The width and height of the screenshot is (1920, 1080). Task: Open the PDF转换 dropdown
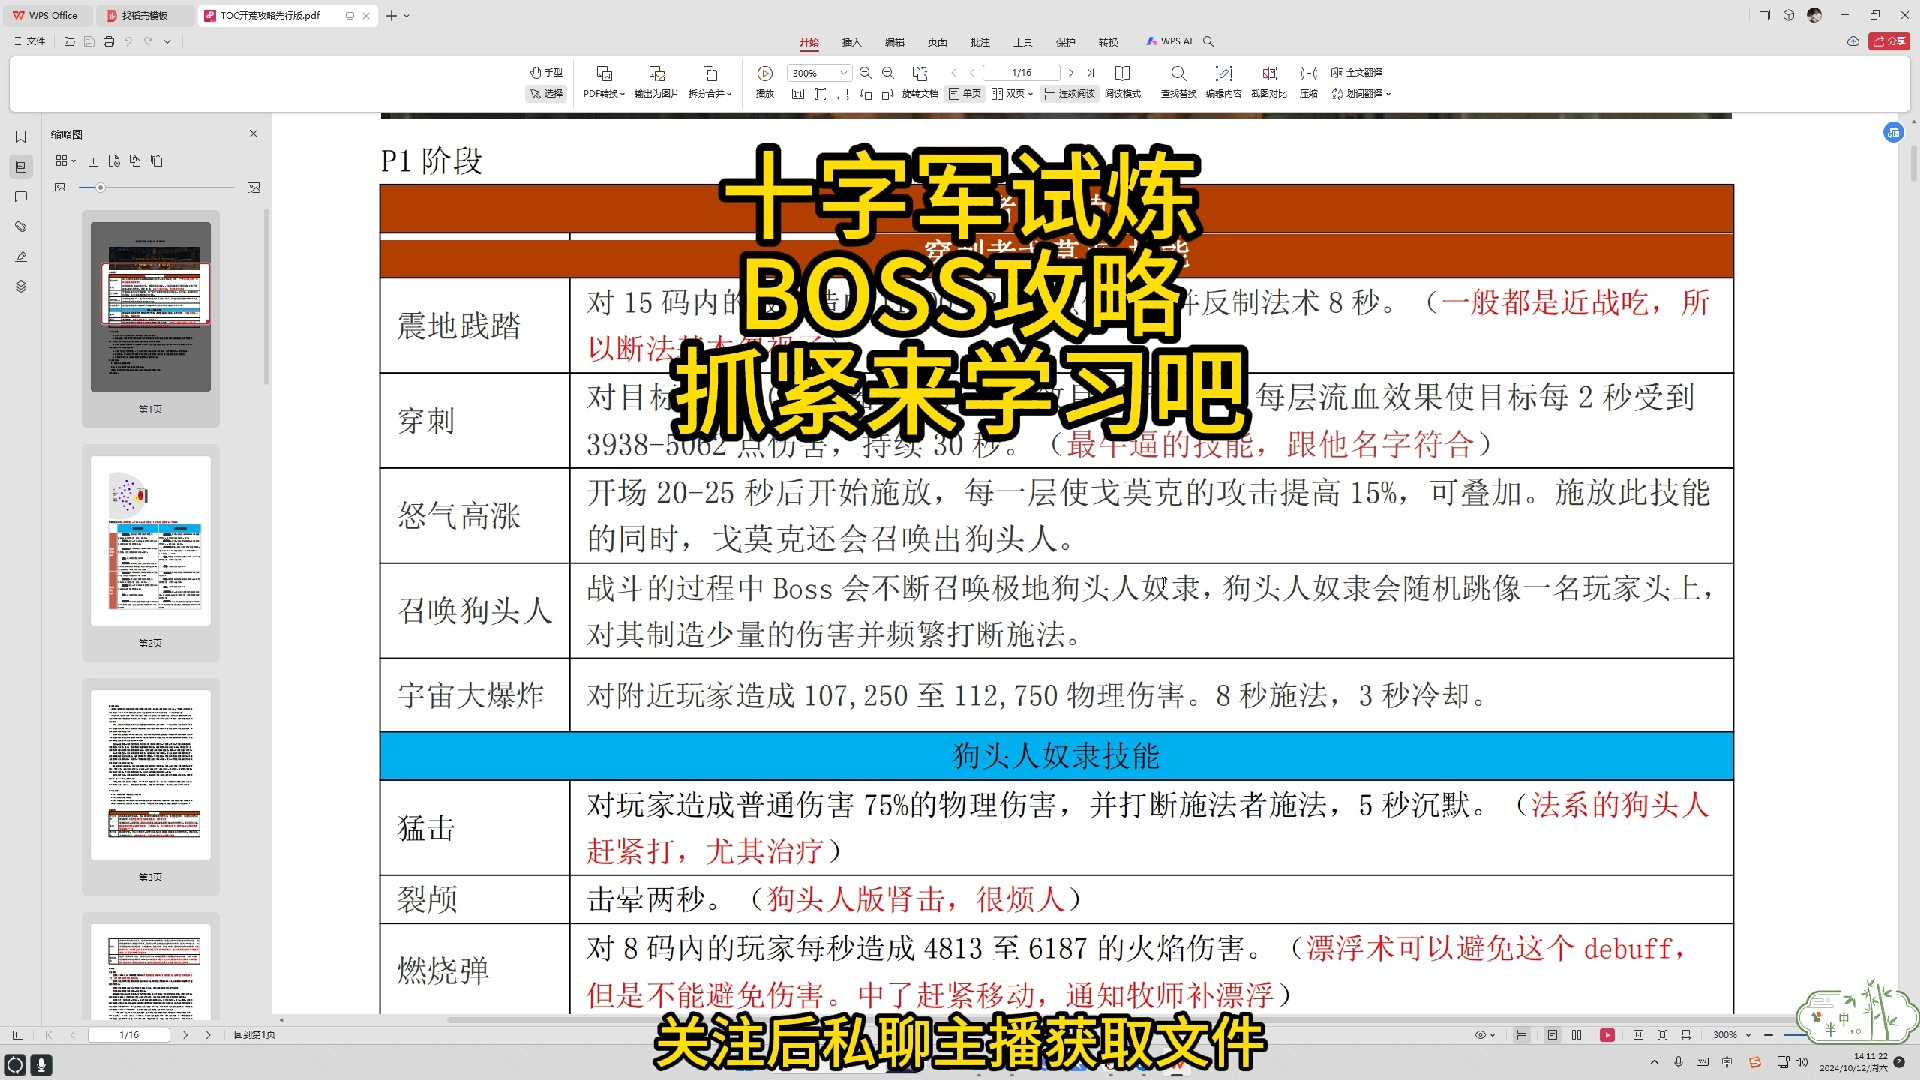pos(604,82)
